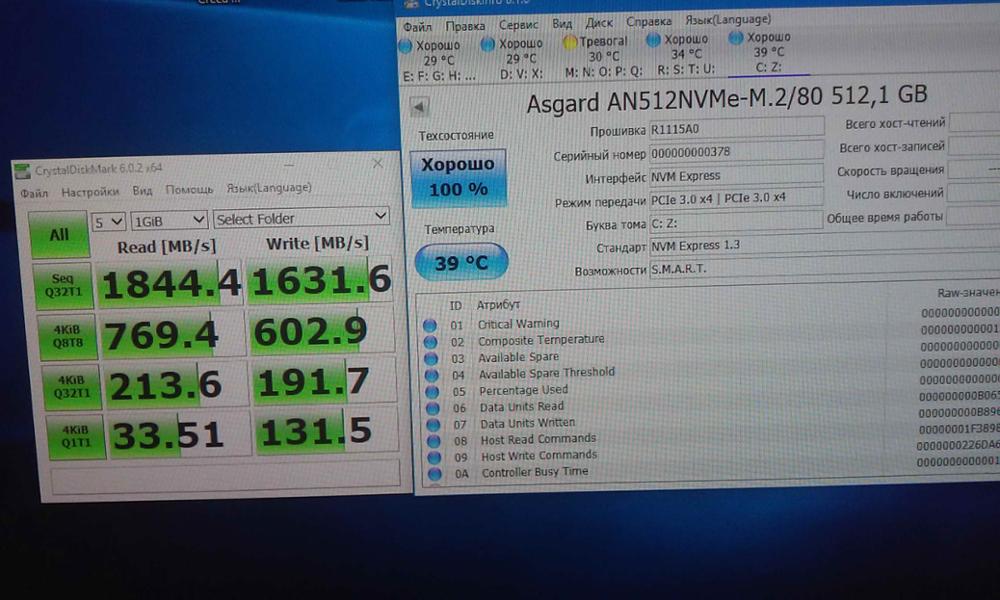Viewport: 1000px width, 600px height.
Task: Open Вид menu in CrystalDiskMark
Action: pos(142,191)
